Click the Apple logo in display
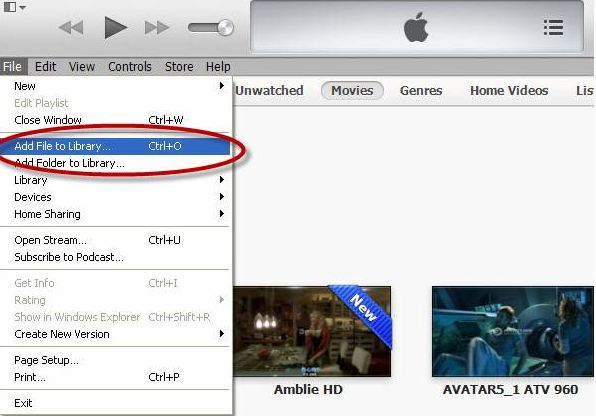 pyautogui.click(x=416, y=27)
